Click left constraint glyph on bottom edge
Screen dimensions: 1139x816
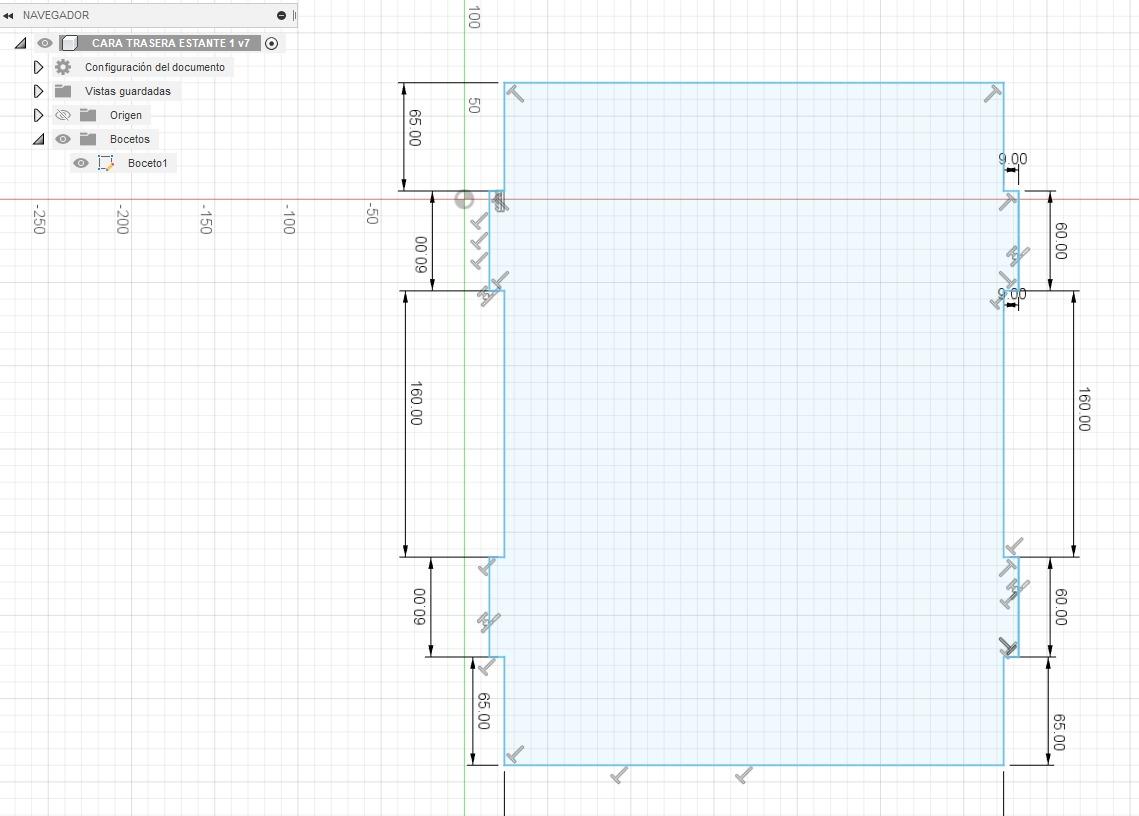tap(619, 775)
